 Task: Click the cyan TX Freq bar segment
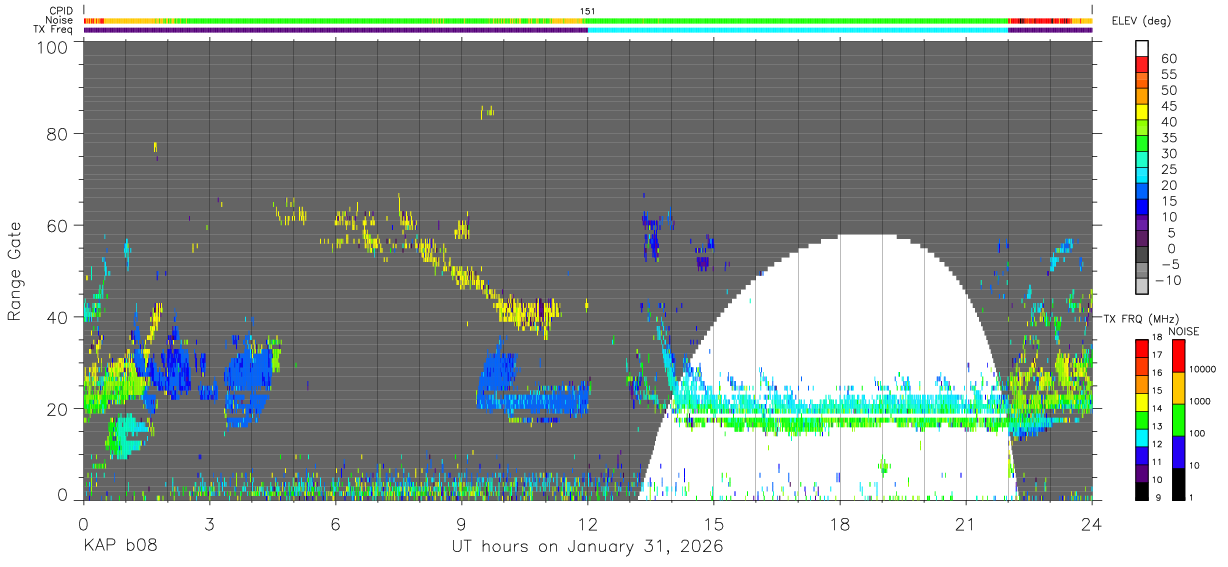798,30
